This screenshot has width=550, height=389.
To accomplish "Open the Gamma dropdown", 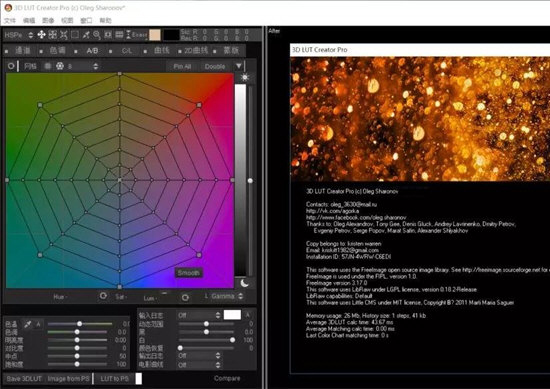I will 227,296.
